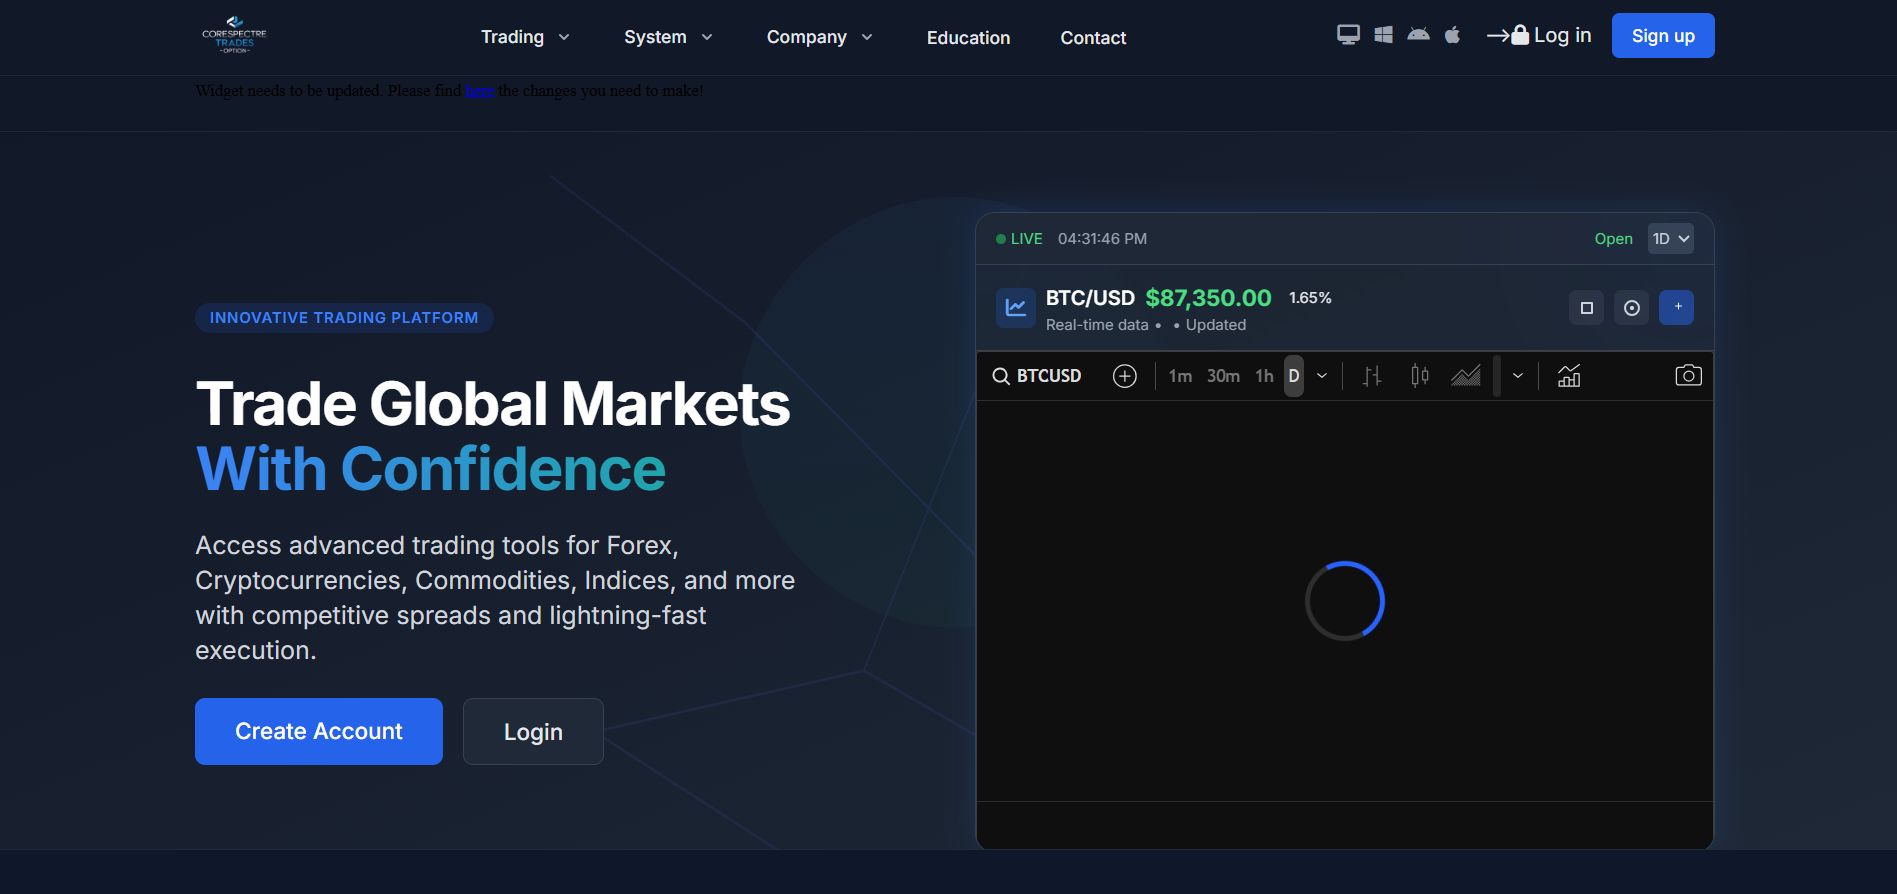Open the 1D timeframe dropdown
This screenshot has height=894, width=1897.
click(1670, 239)
